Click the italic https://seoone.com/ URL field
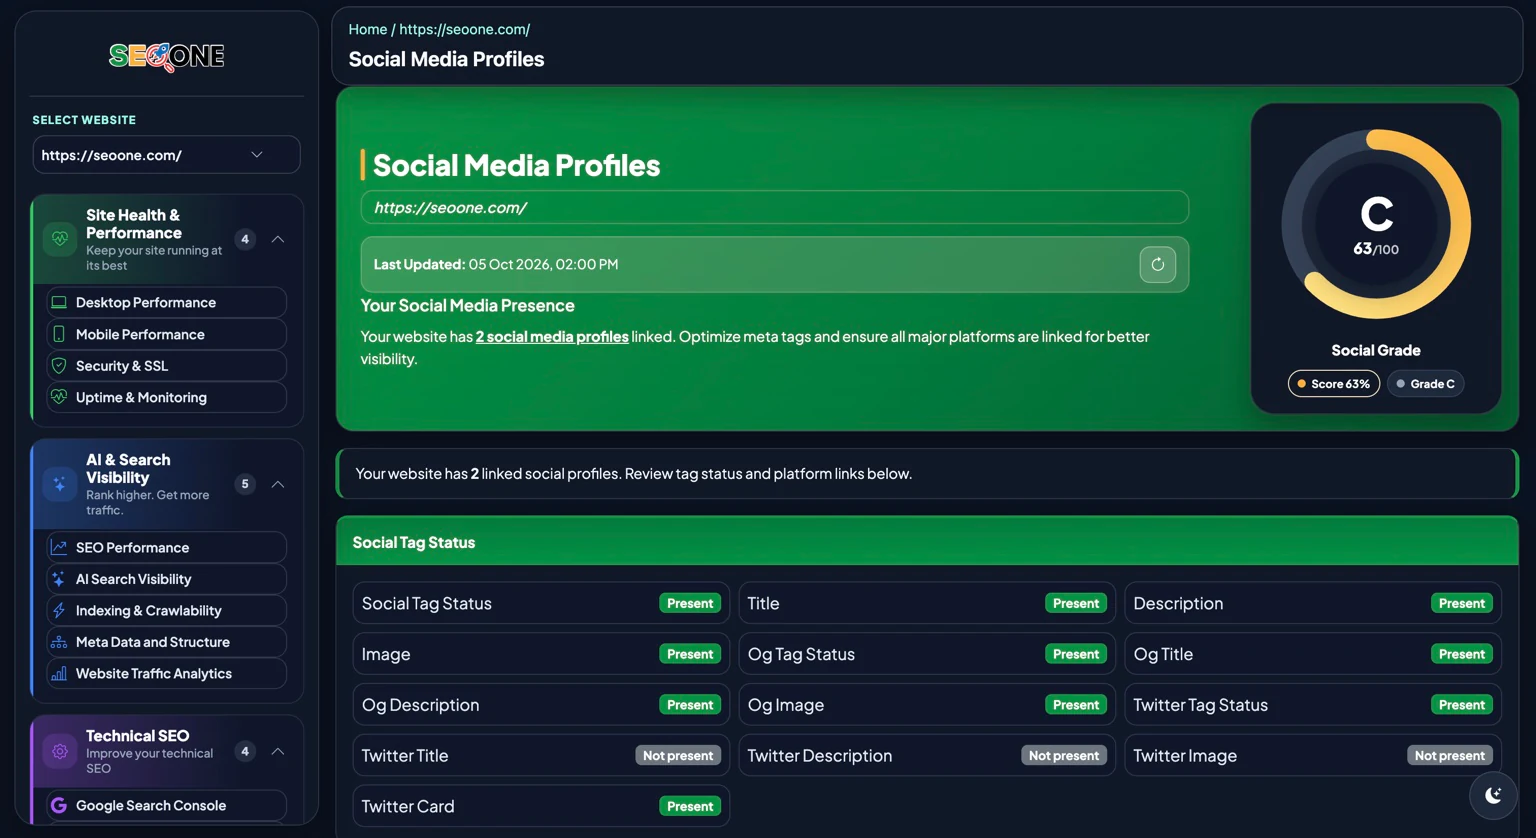Viewport: 1536px width, 838px height. pyautogui.click(x=775, y=207)
